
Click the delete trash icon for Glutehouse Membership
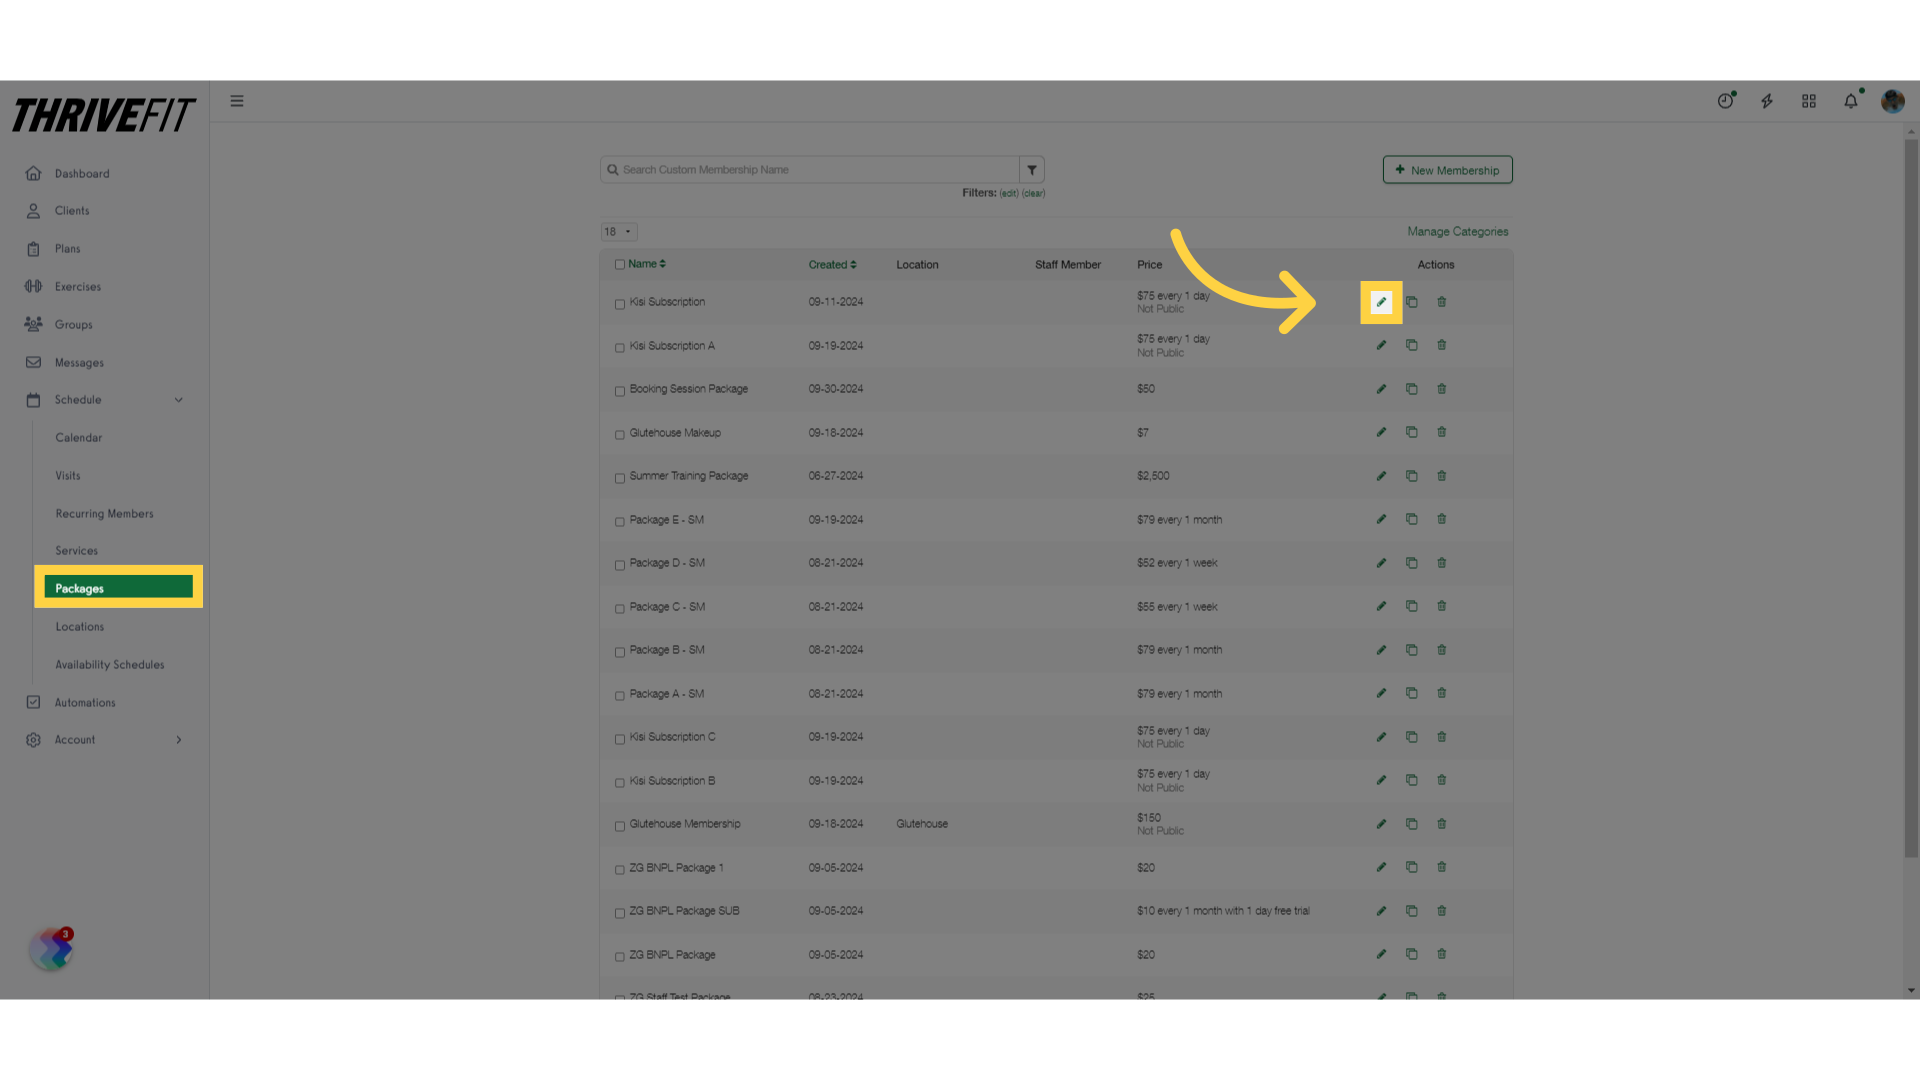1441,823
